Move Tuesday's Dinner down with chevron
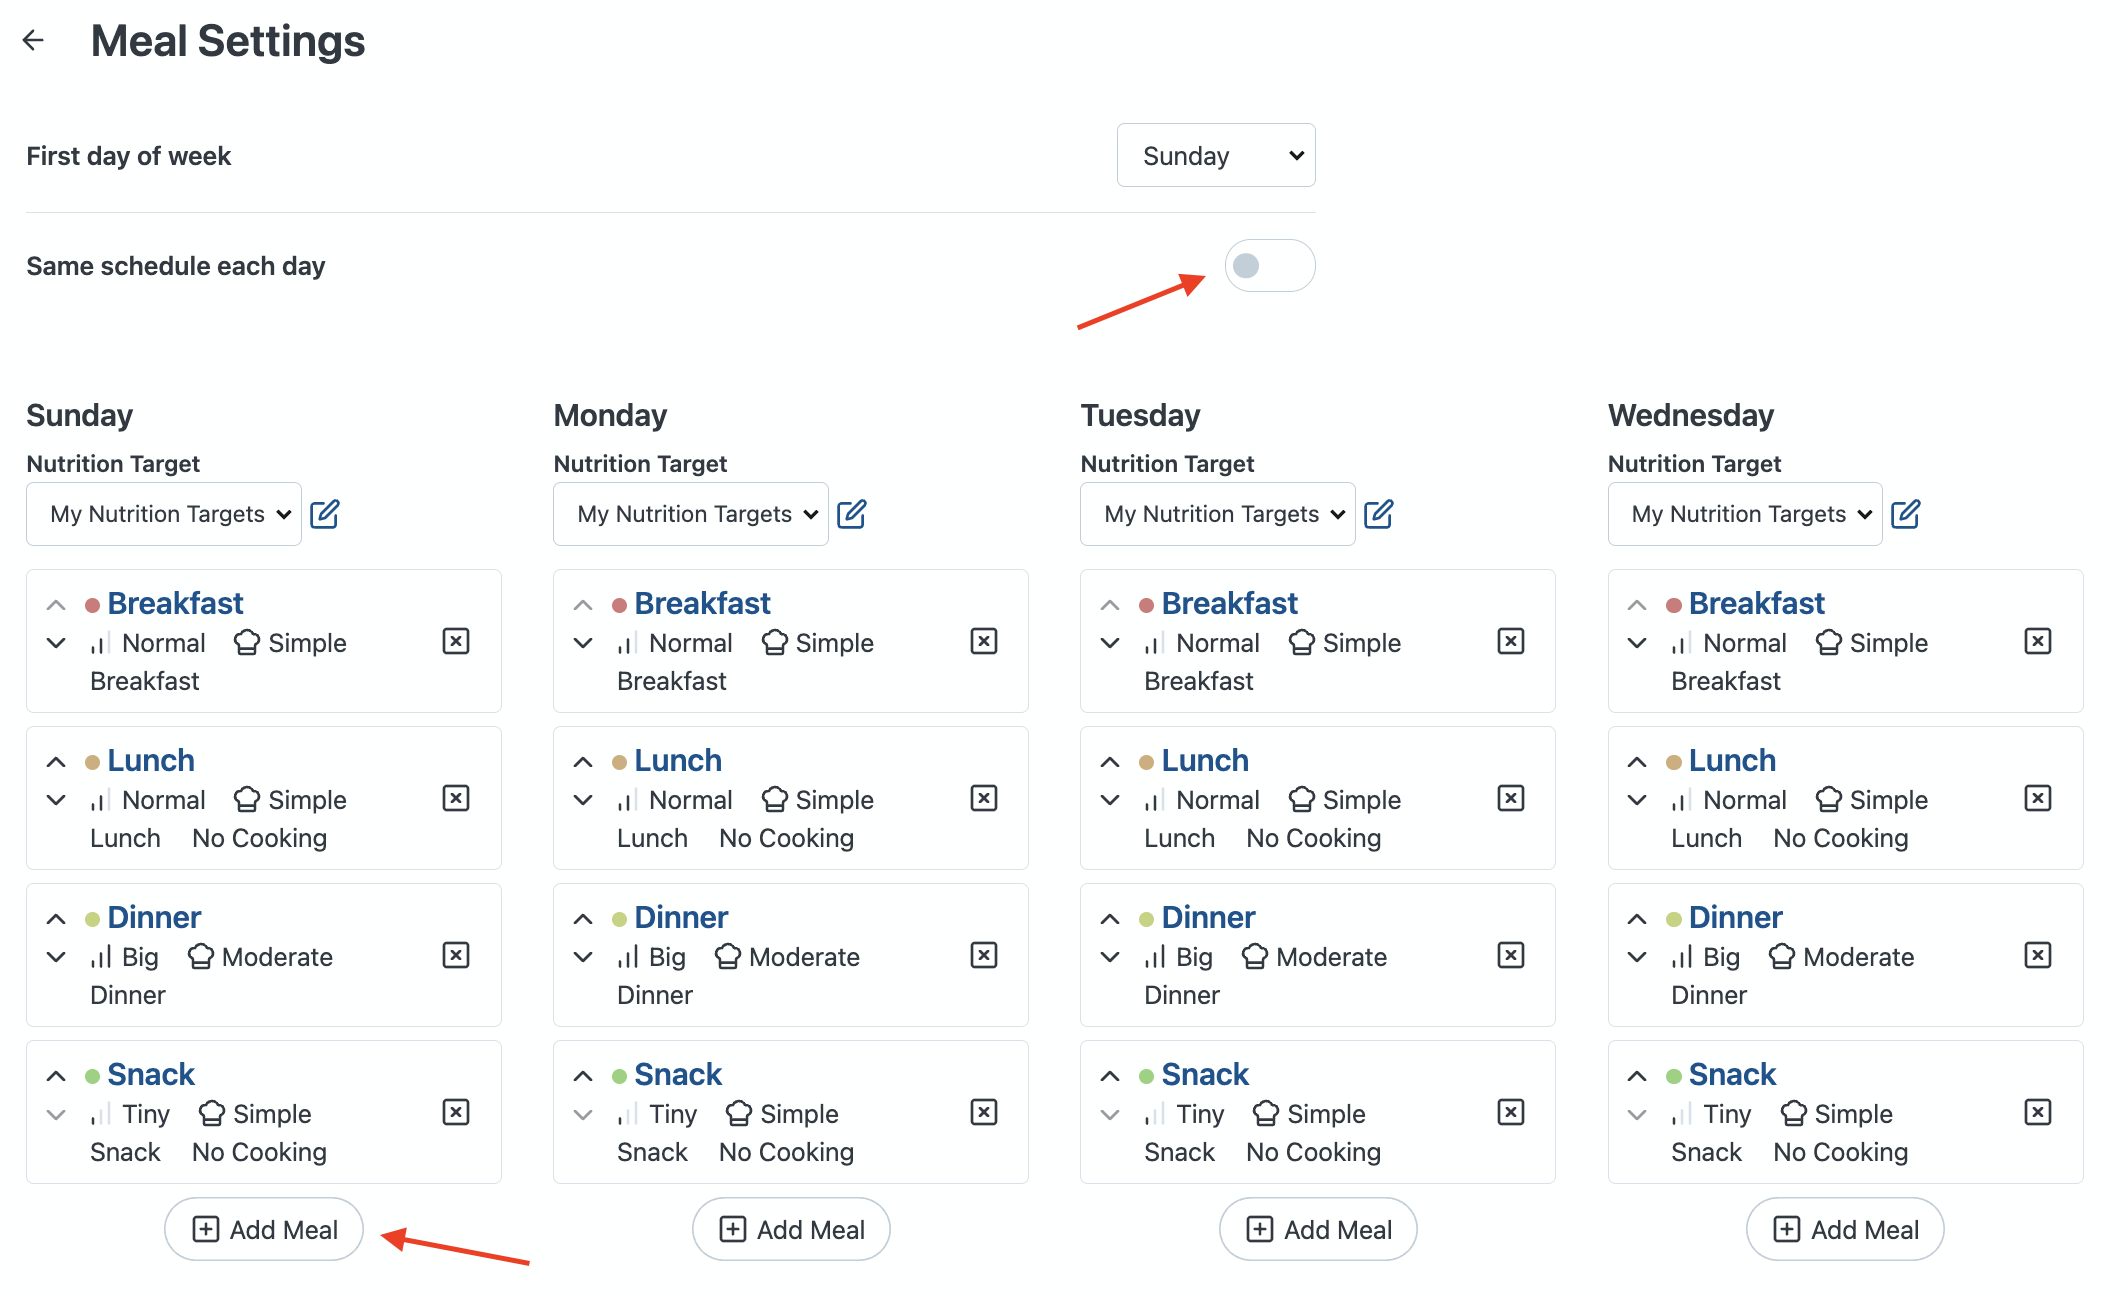The image size is (2118, 1296). tap(1110, 957)
